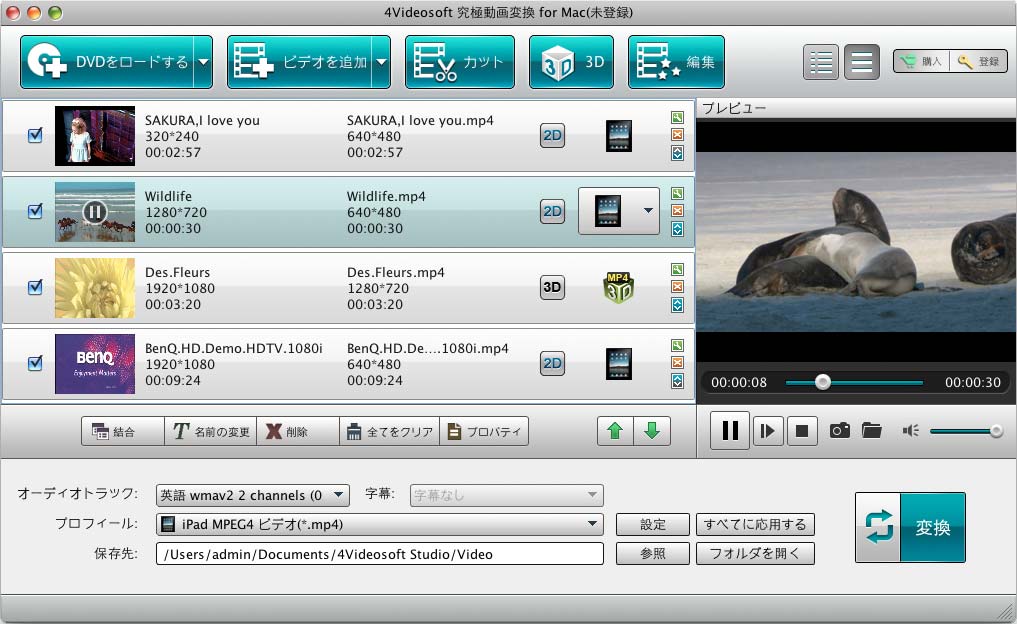Move item up with green arrow

(615, 431)
